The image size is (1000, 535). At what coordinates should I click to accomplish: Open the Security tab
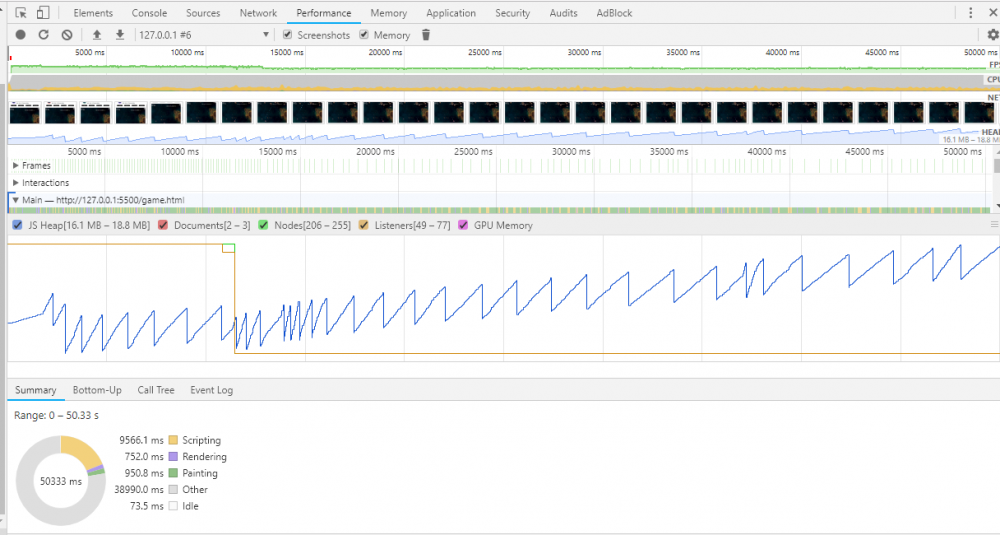[x=512, y=13]
